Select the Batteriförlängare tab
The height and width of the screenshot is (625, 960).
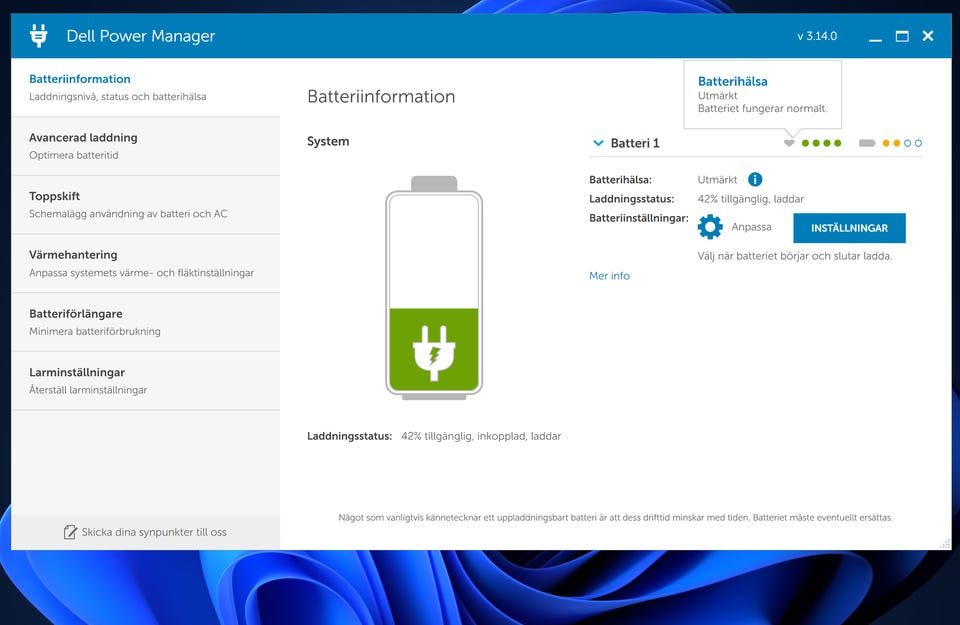pos(146,323)
